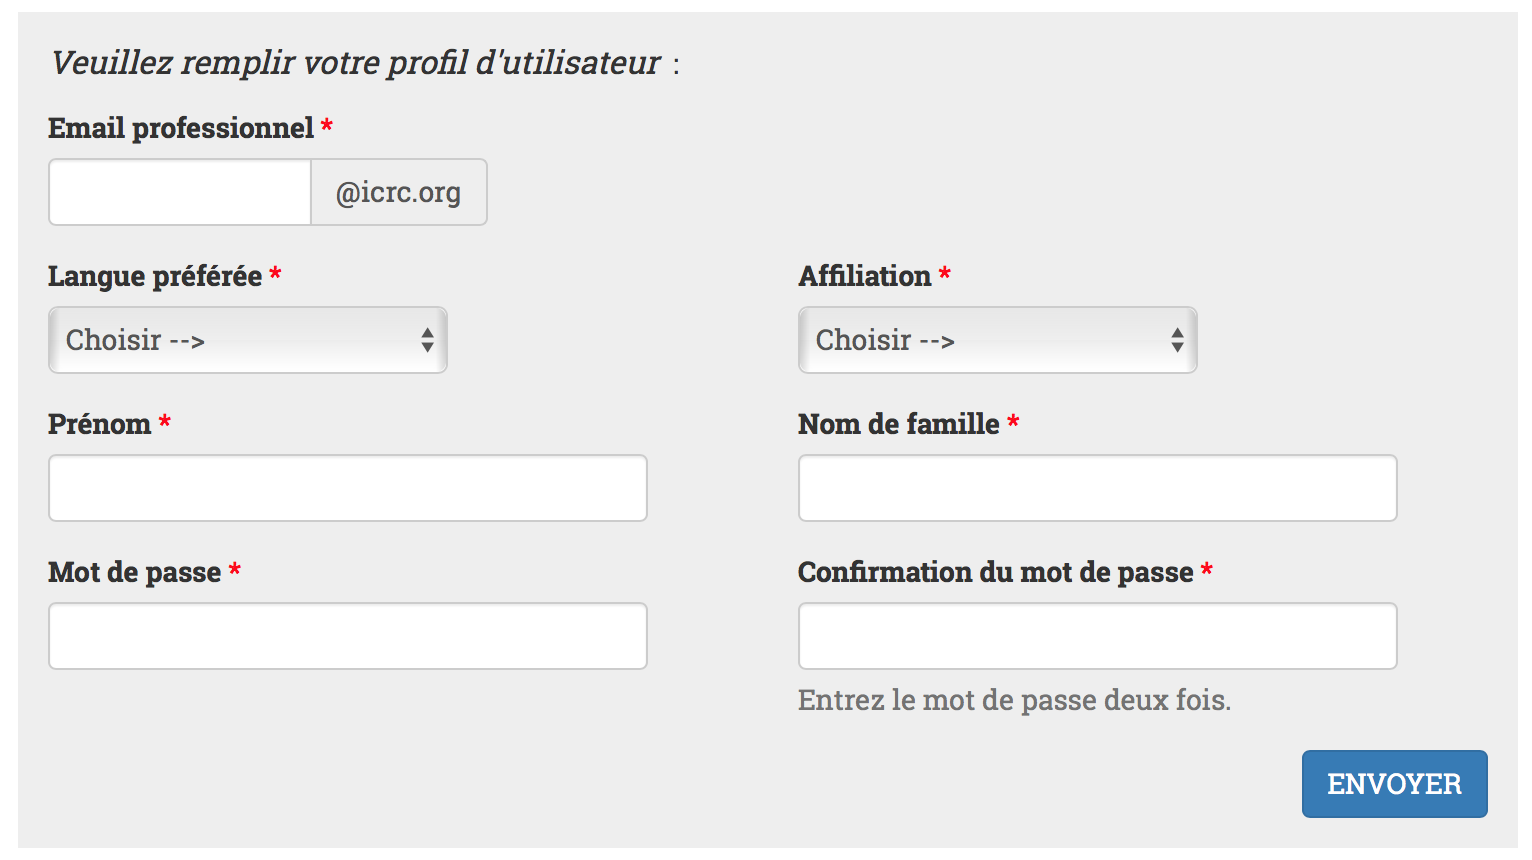Image resolution: width=1532 pixels, height=860 pixels.
Task: Click the Mot de passe input field
Action: pyautogui.click(x=347, y=636)
